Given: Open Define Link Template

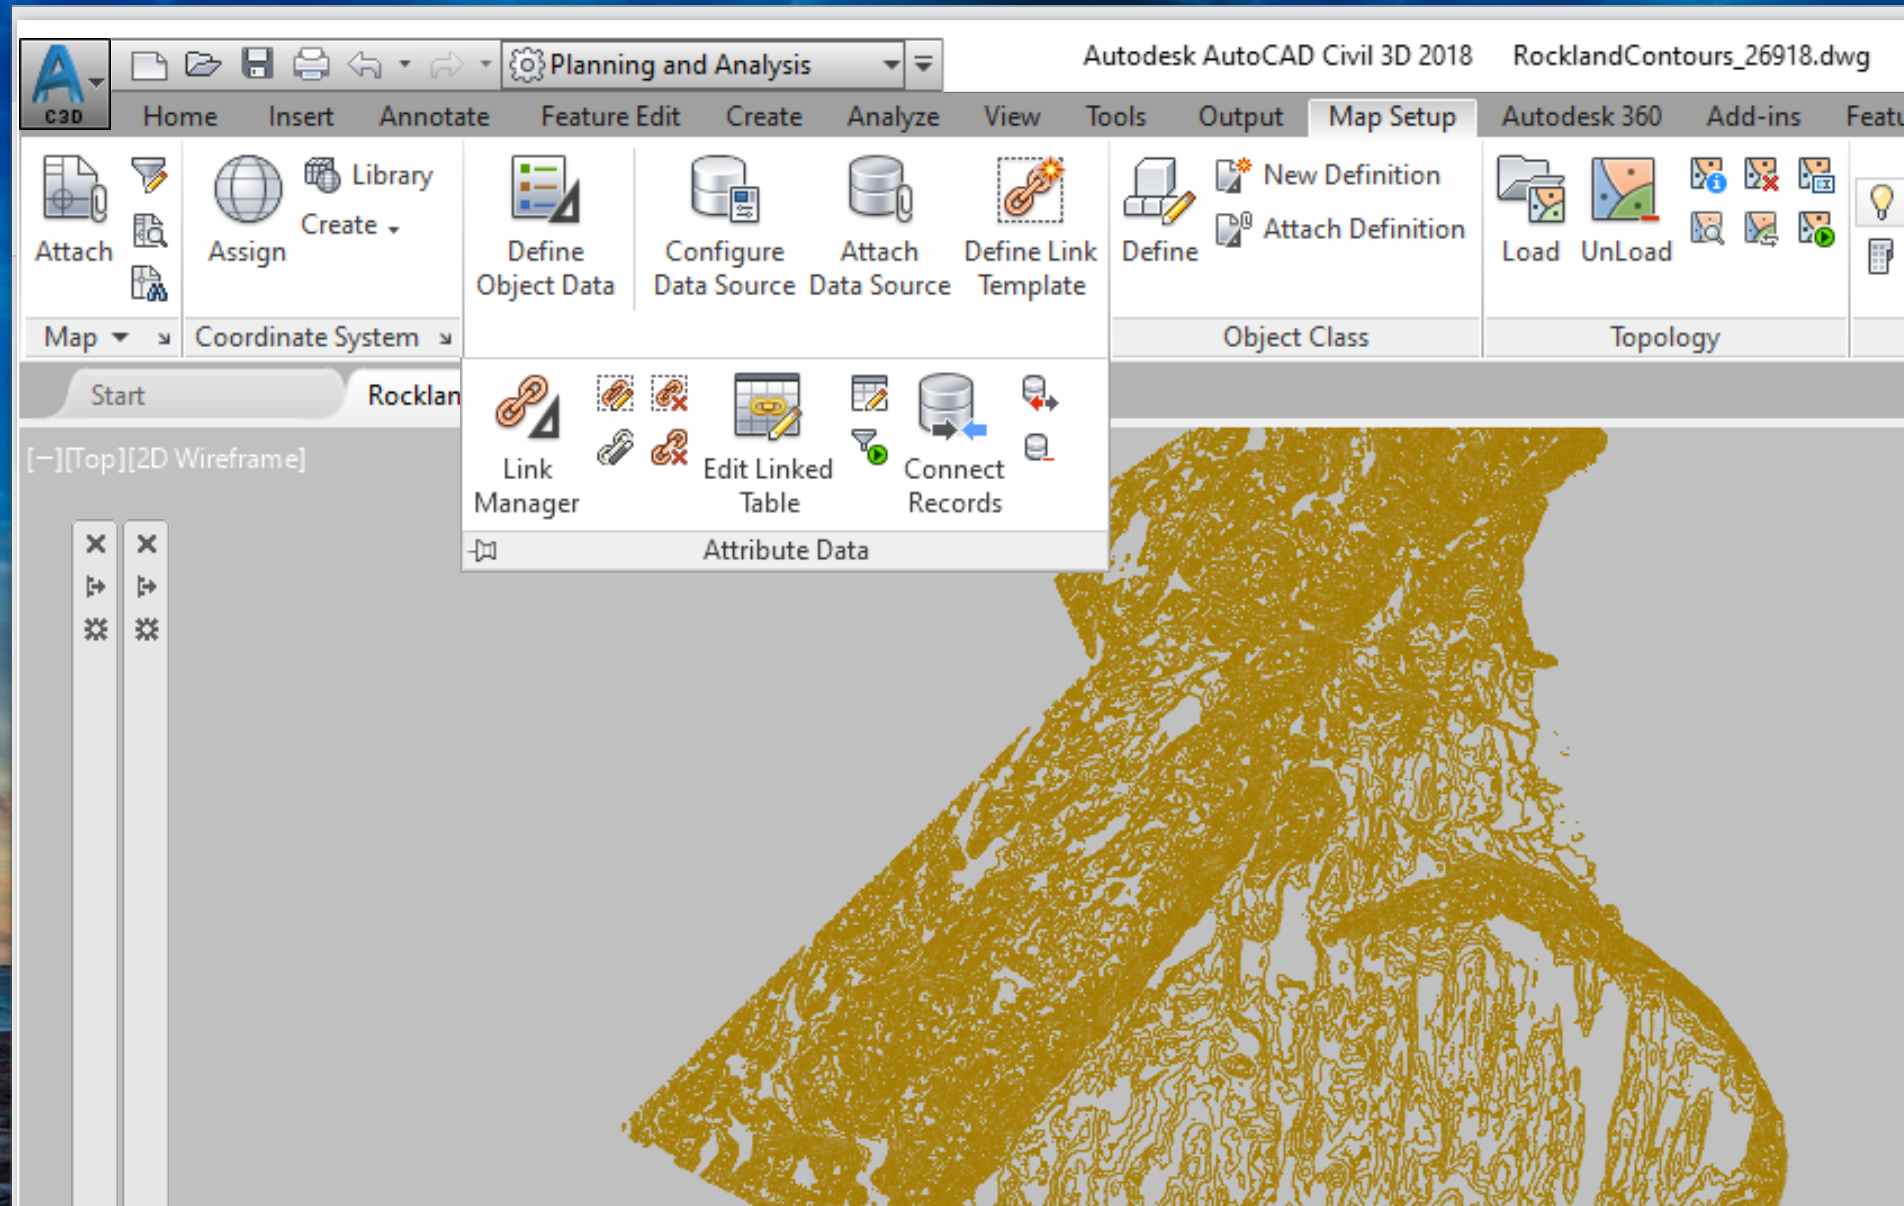Looking at the screenshot, I should coord(1030,227).
